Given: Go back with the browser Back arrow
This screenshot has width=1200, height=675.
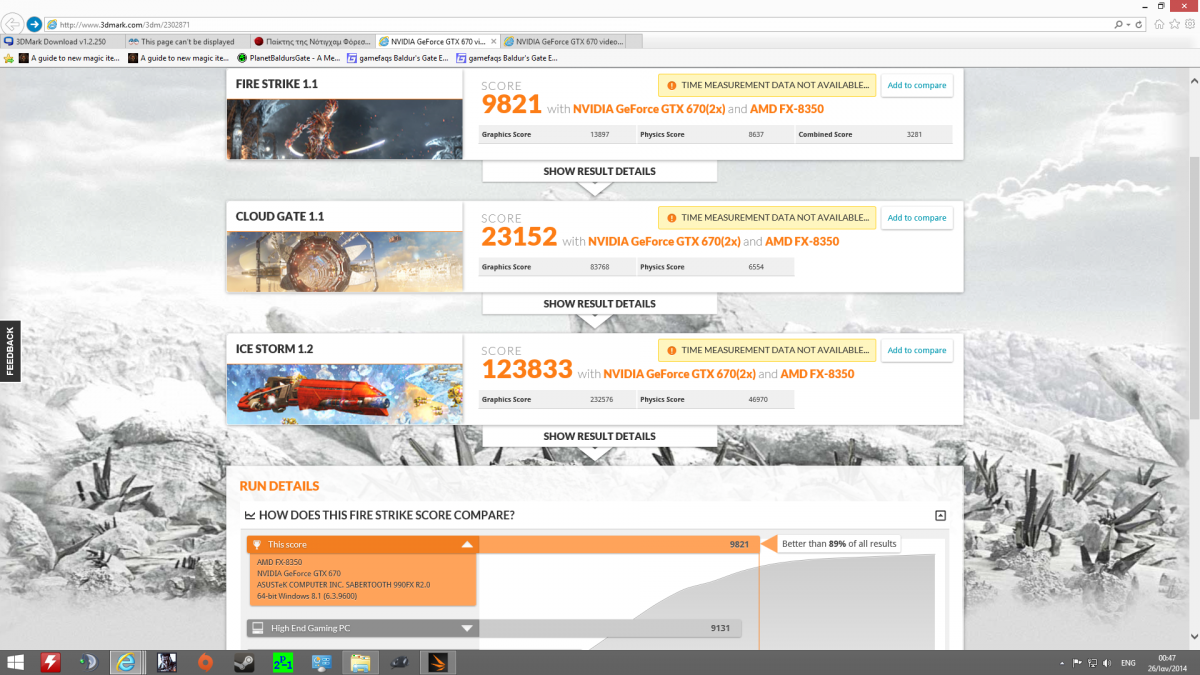Looking at the screenshot, I should 13,23.
